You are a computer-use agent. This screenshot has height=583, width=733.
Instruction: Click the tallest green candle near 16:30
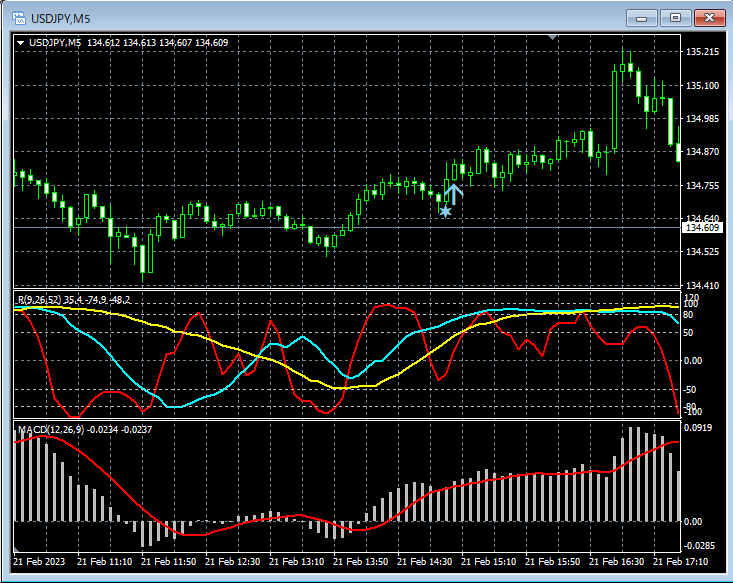pyautogui.click(x=615, y=110)
